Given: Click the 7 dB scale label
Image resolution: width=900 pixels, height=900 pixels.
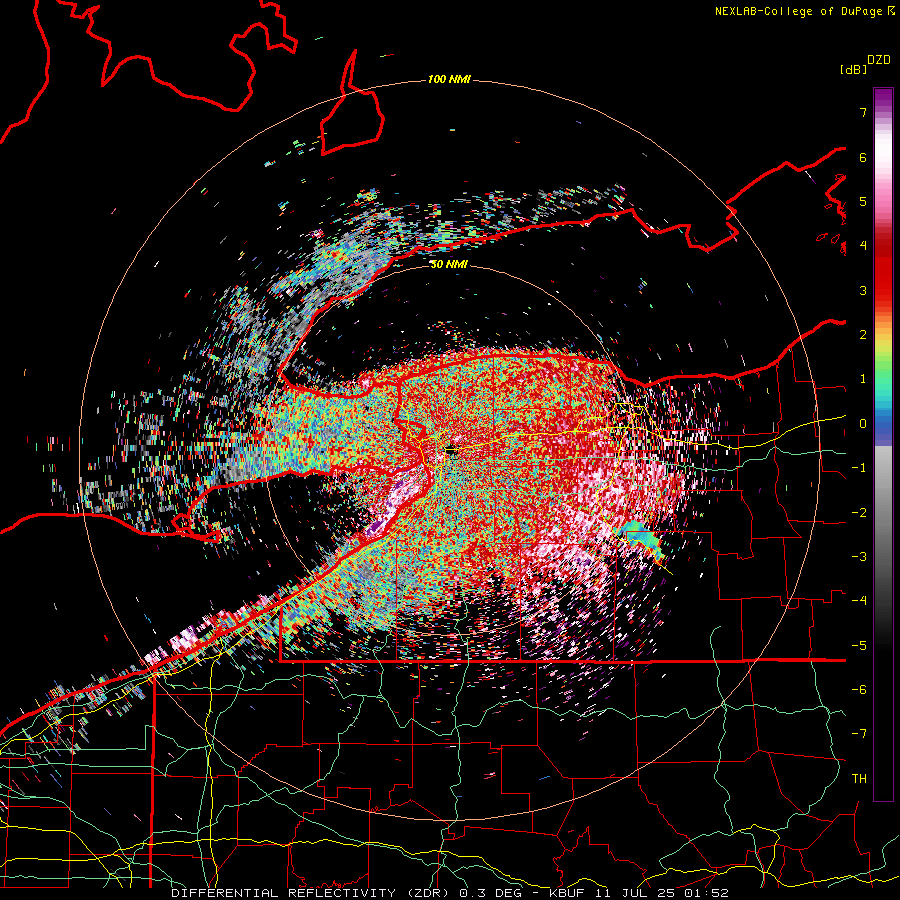Looking at the screenshot, I should coord(863,112).
